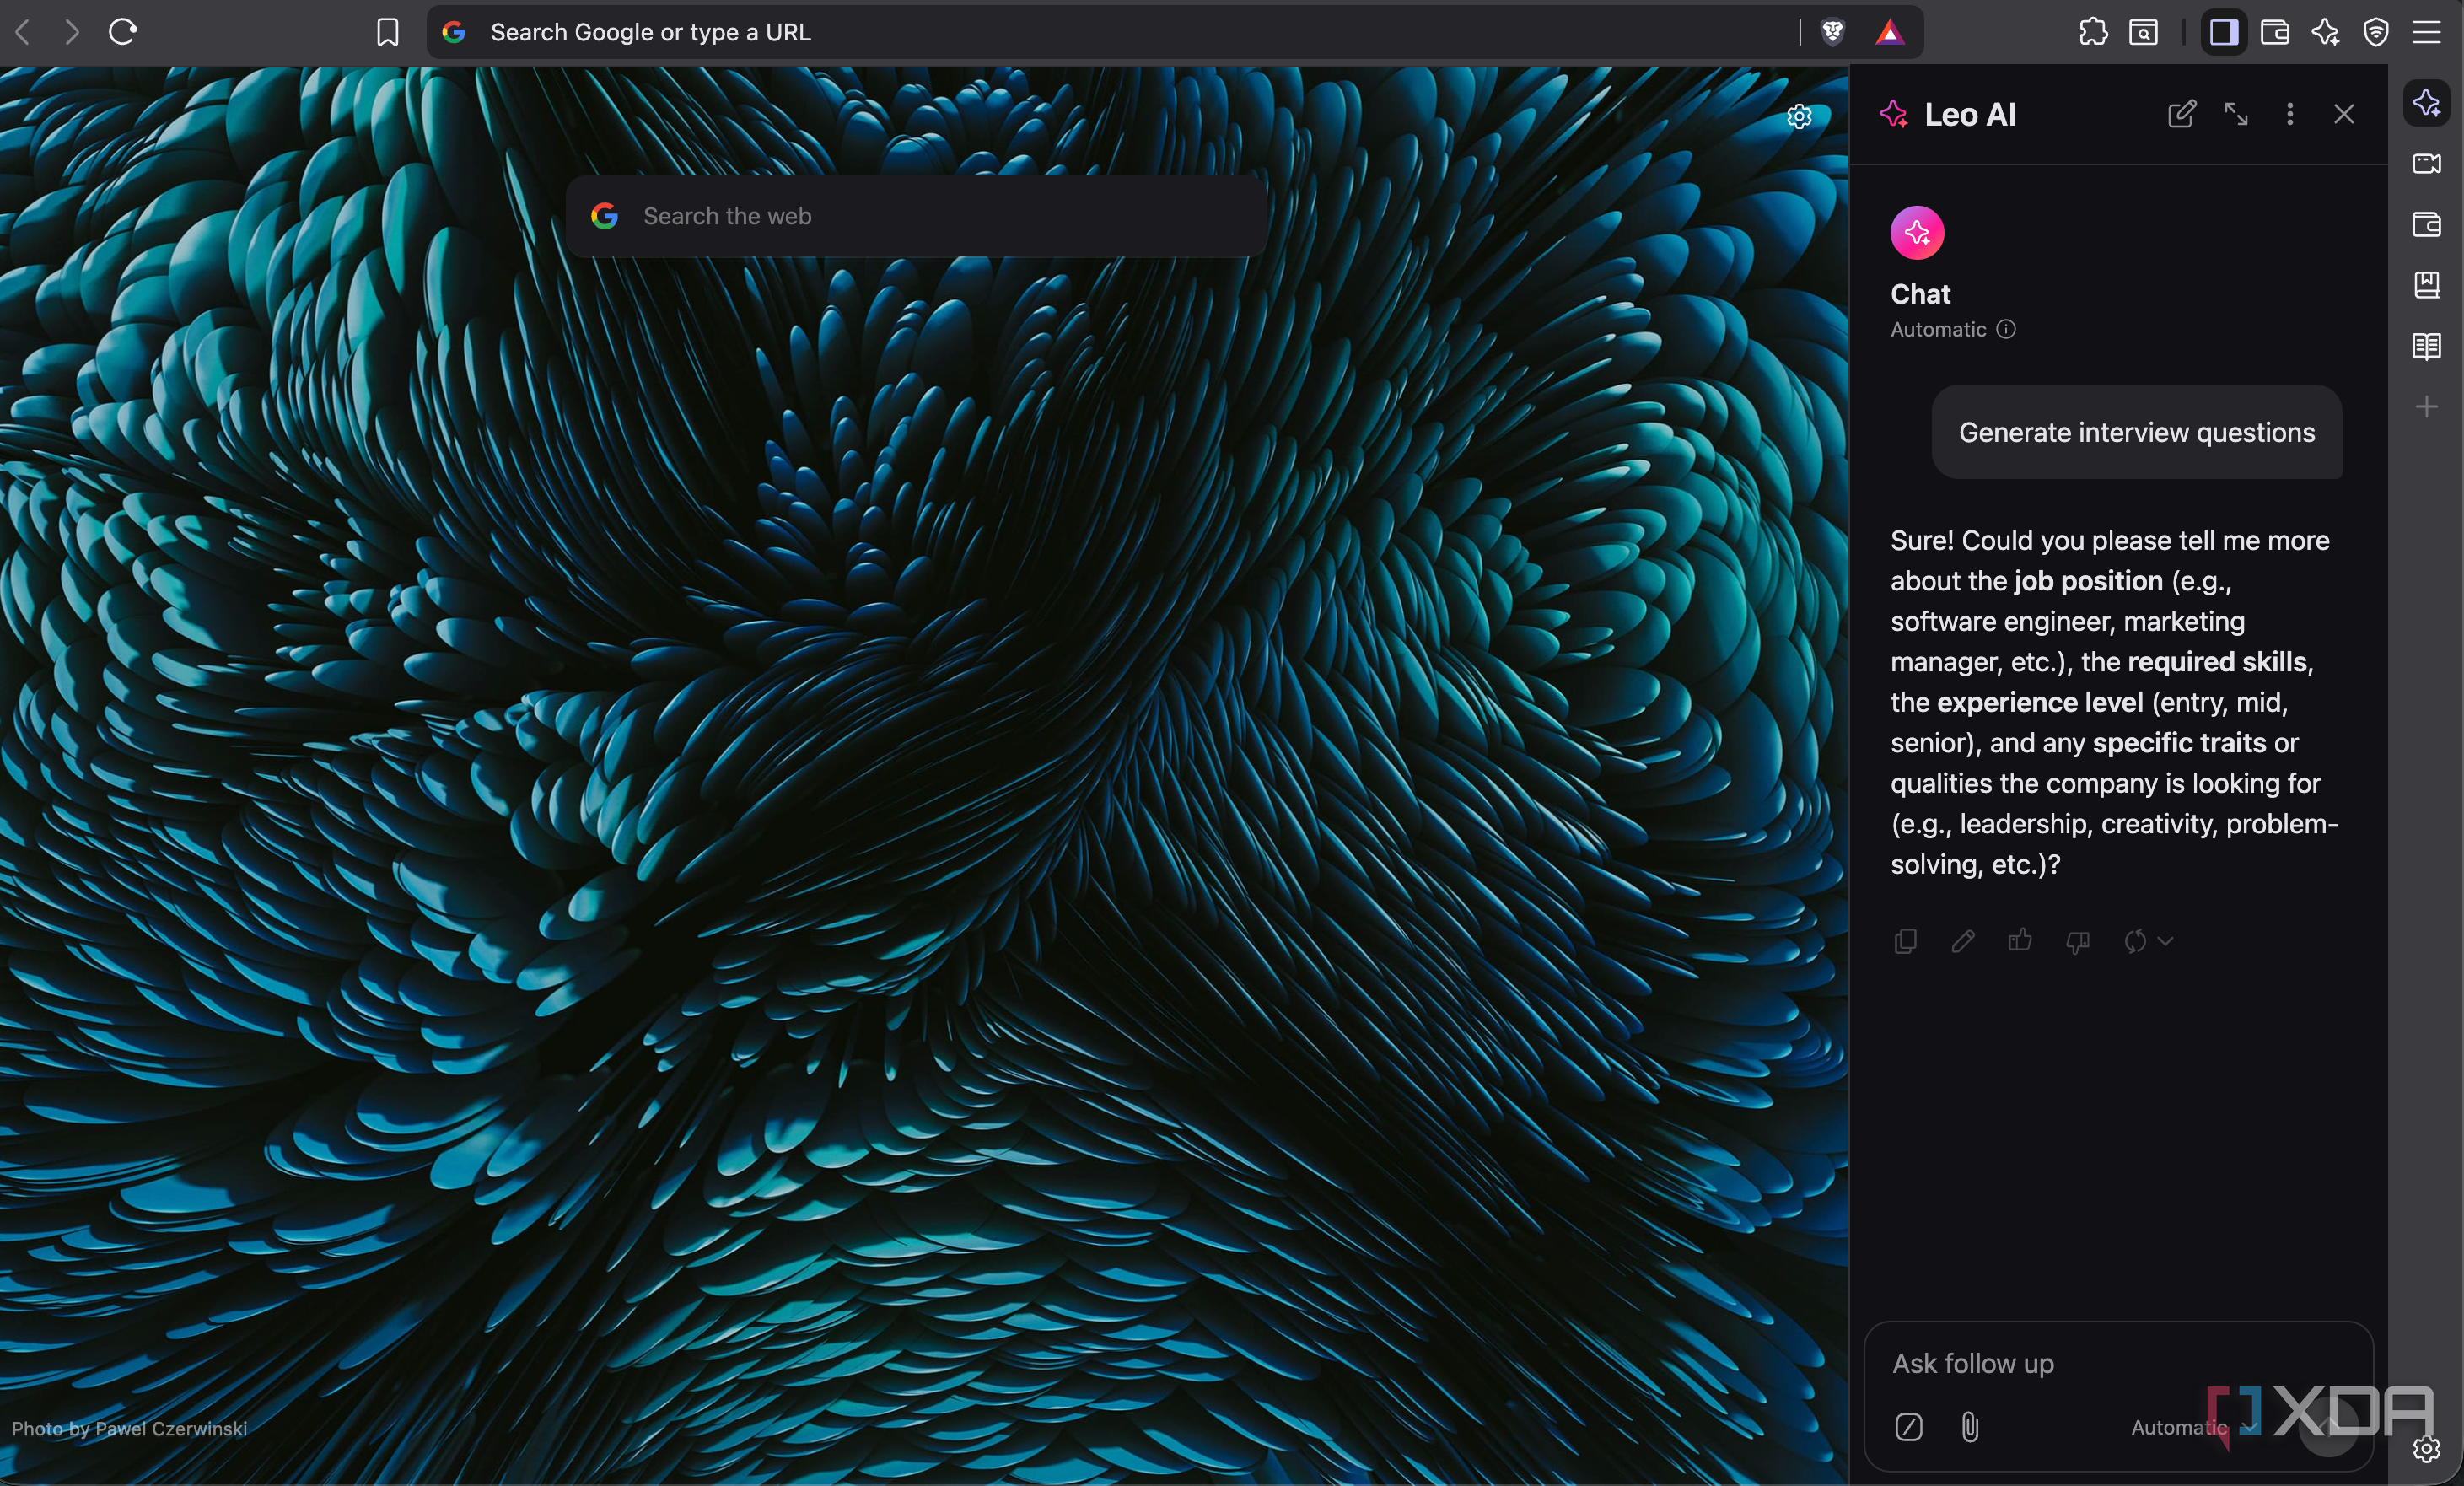Like Leo's answer with thumbs up

2020,940
